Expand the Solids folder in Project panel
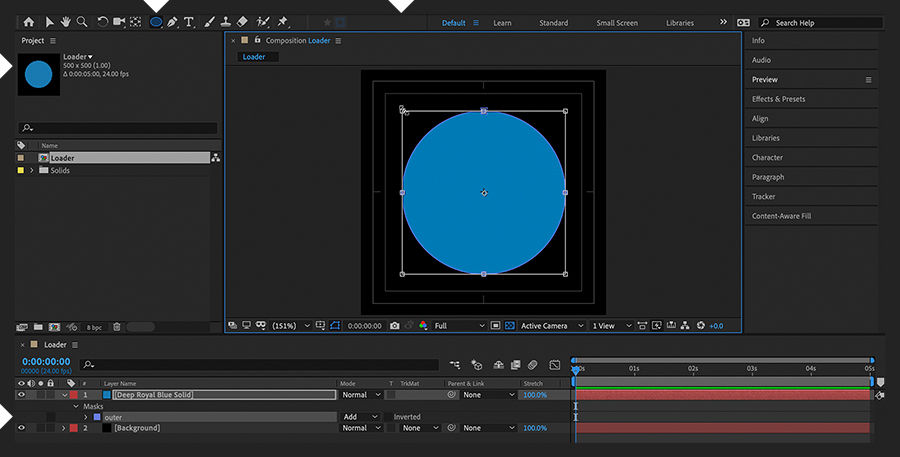This screenshot has height=457, width=900. click(31, 171)
